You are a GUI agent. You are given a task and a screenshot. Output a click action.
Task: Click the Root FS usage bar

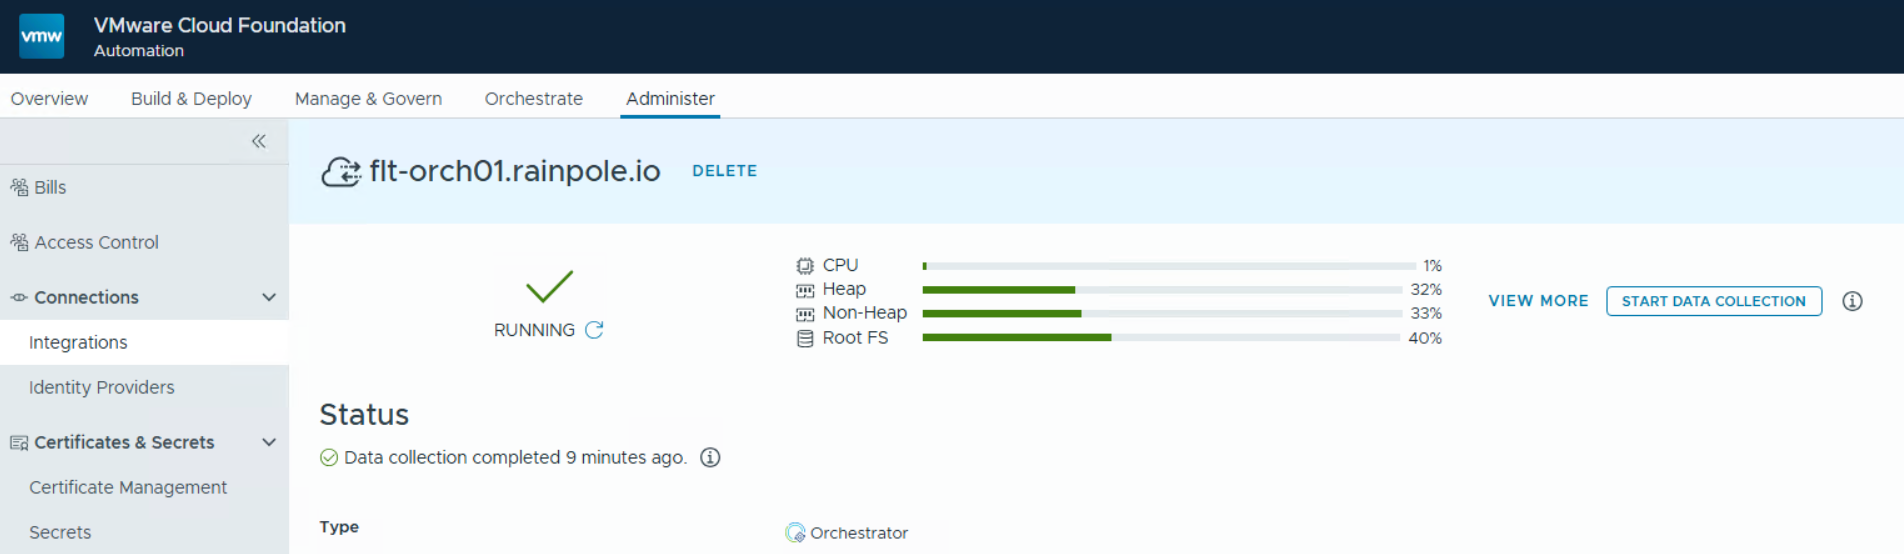[1161, 338]
